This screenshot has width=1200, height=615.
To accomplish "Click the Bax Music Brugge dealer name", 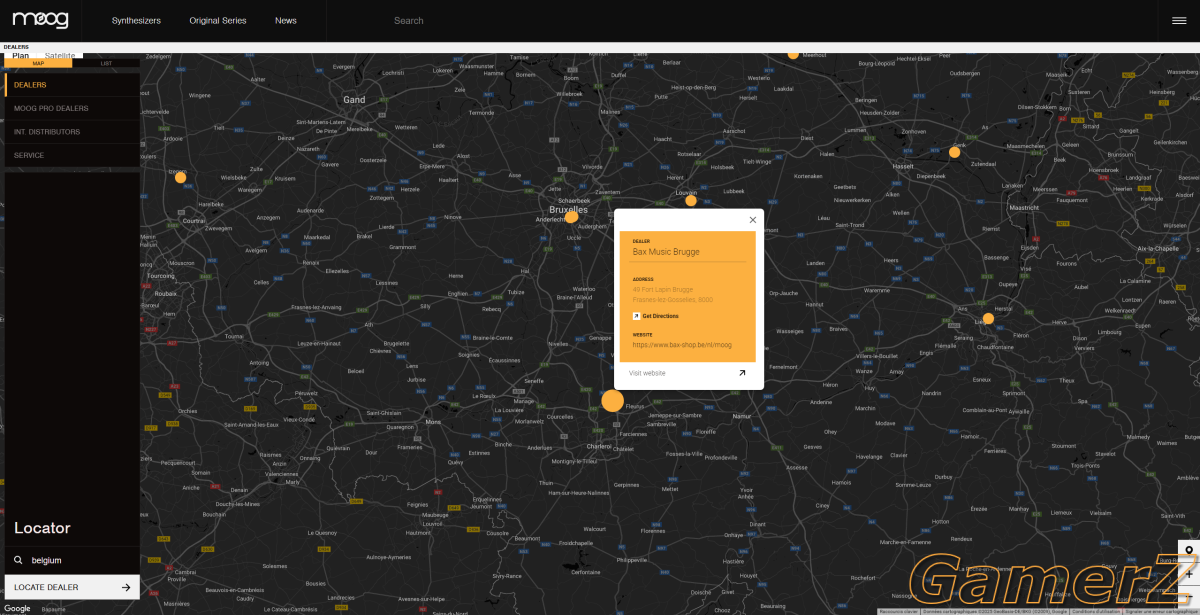I will tap(666, 252).
